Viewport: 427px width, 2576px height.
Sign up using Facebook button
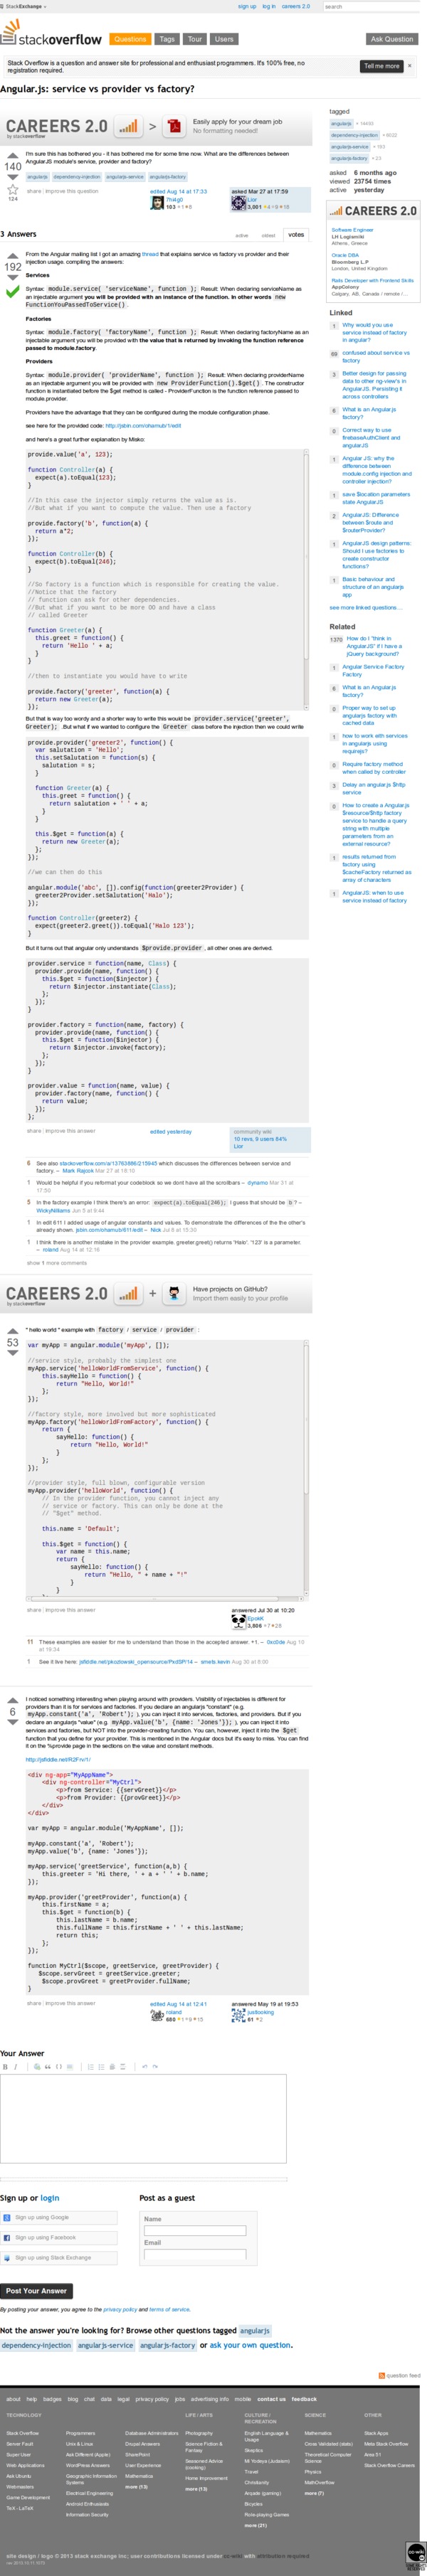pyautogui.click(x=59, y=2237)
